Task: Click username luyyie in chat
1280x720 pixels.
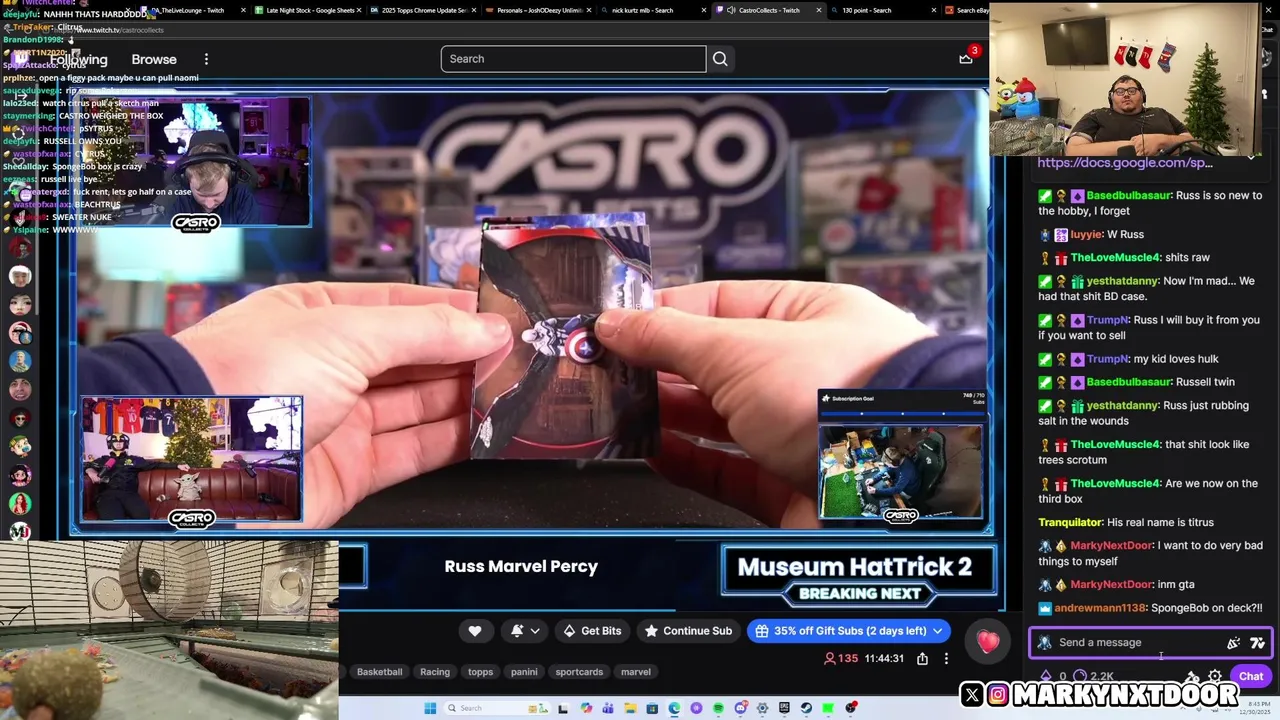Action: [1085, 234]
